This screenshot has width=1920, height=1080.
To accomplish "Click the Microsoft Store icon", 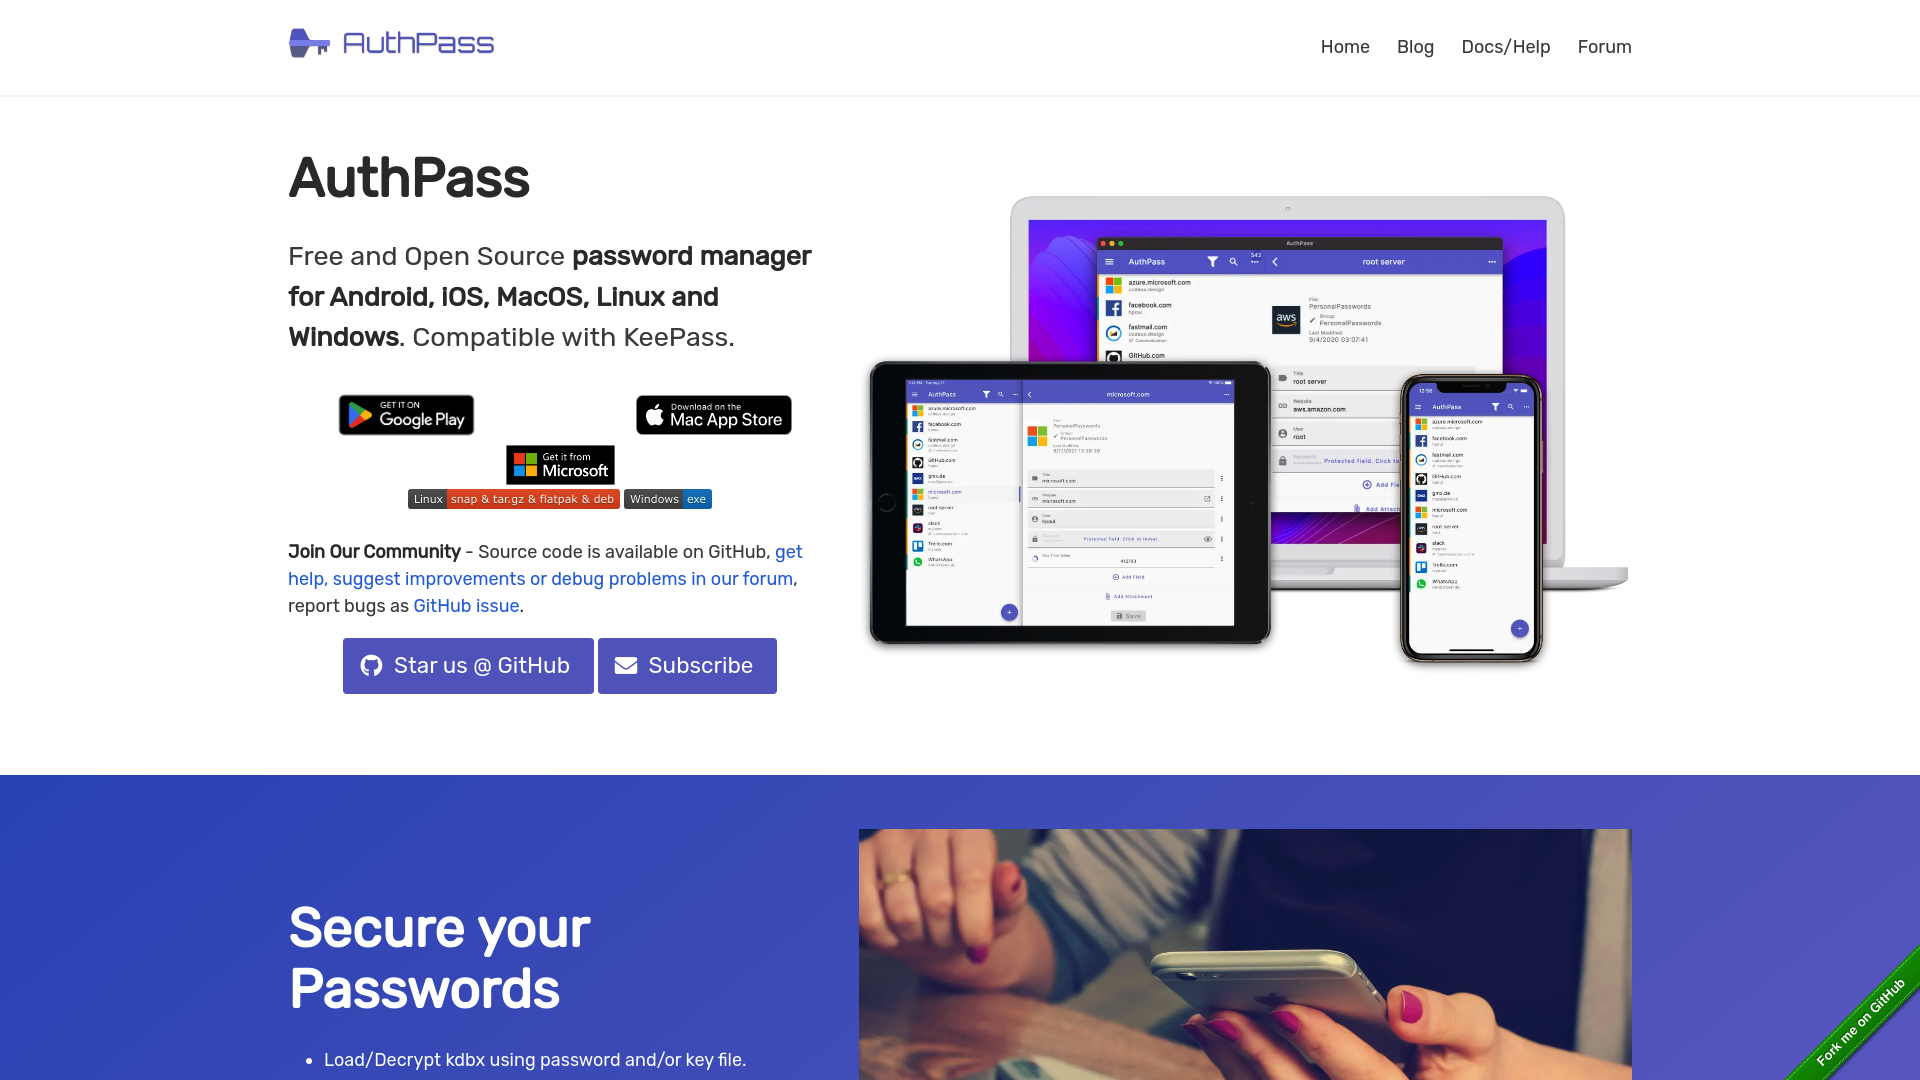I will [559, 464].
